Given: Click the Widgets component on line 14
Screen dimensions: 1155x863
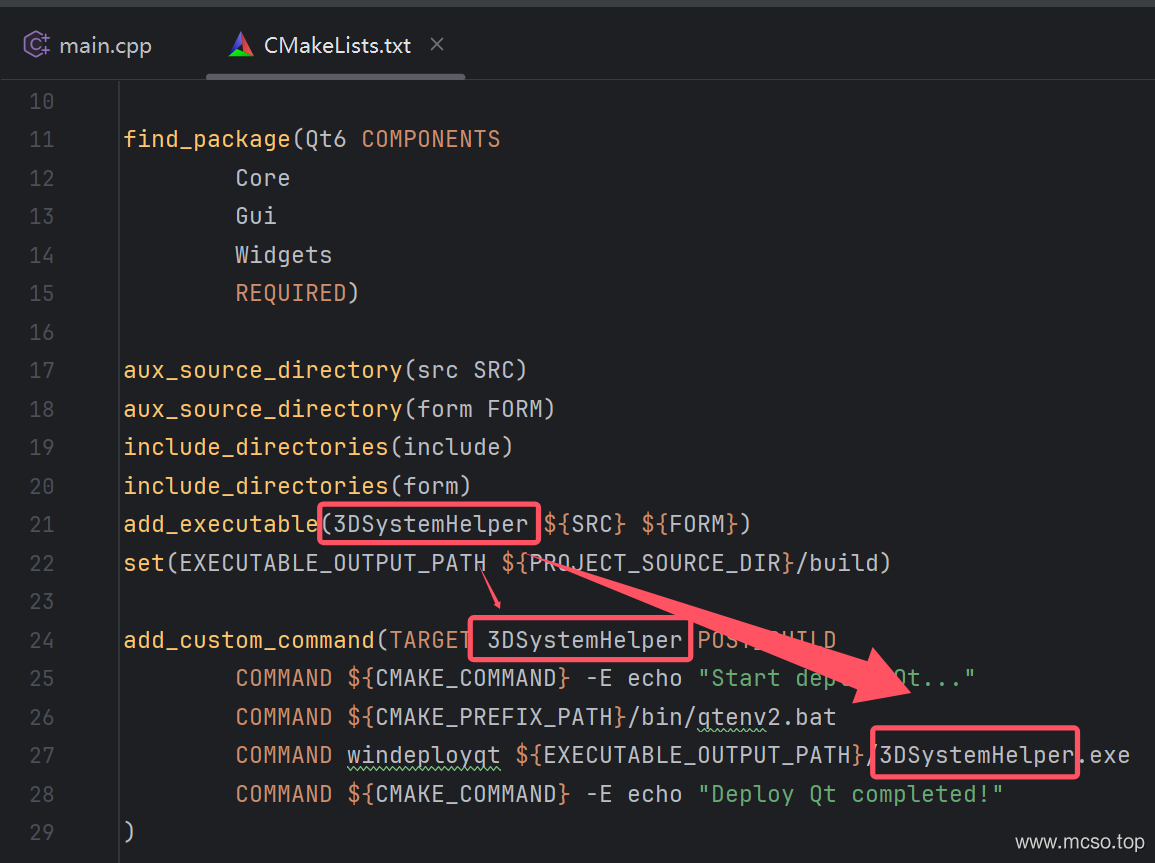Looking at the screenshot, I should [284, 256].
